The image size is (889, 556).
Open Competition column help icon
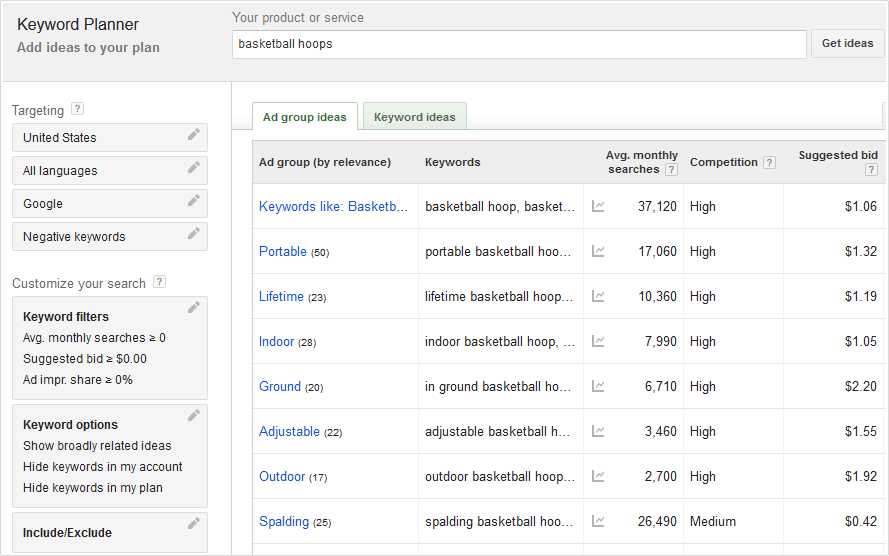769,163
